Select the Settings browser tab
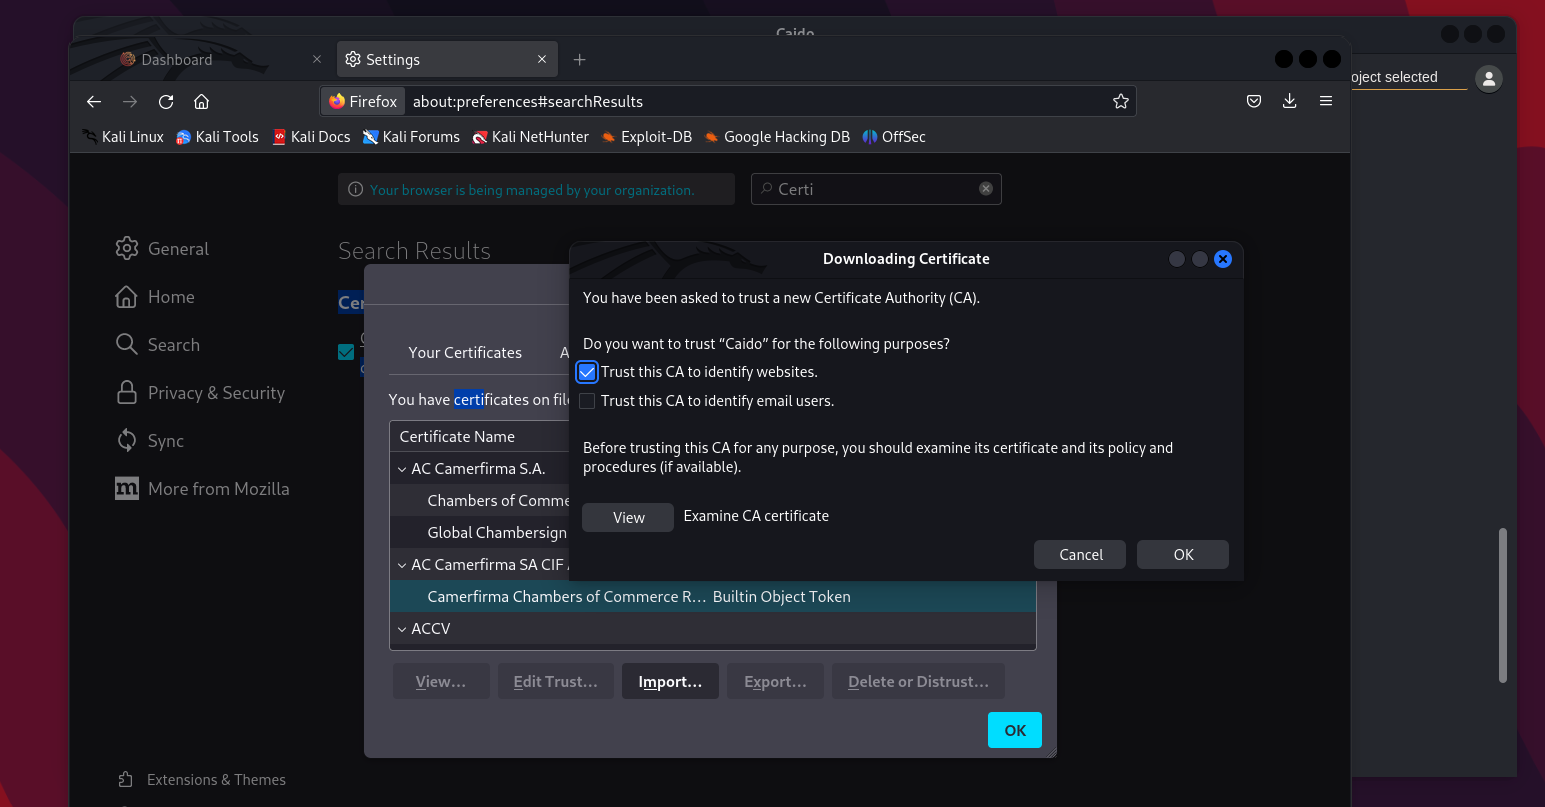This screenshot has height=807, width=1545. 446,60
